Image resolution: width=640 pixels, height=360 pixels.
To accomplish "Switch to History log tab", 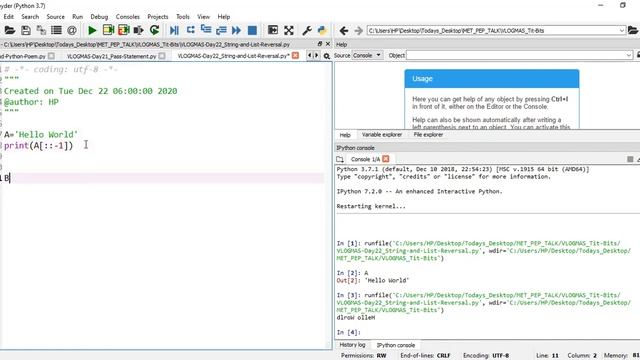I will click(x=352, y=345).
